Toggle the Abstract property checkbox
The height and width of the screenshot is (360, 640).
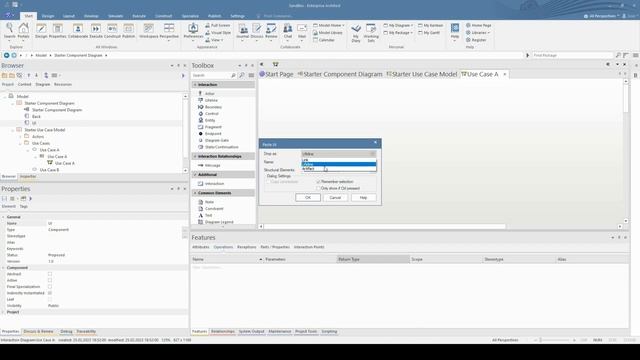coord(50,274)
